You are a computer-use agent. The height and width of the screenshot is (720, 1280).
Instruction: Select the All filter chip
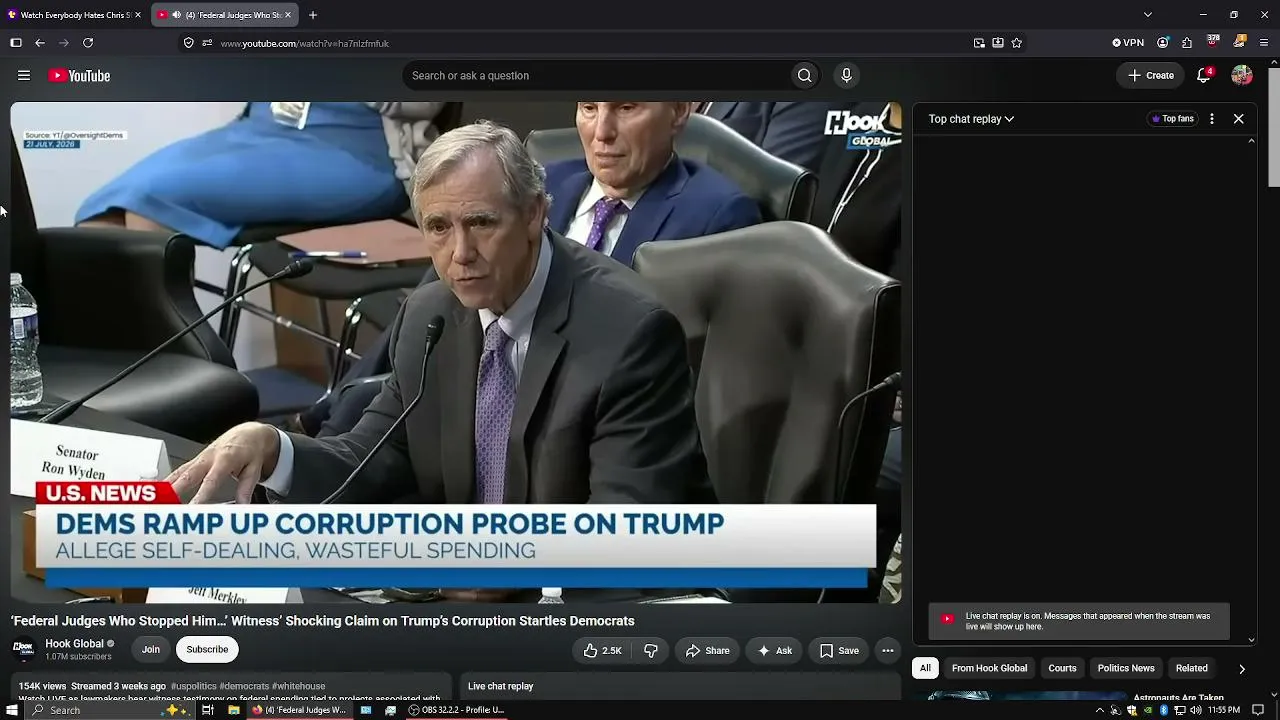click(925, 669)
